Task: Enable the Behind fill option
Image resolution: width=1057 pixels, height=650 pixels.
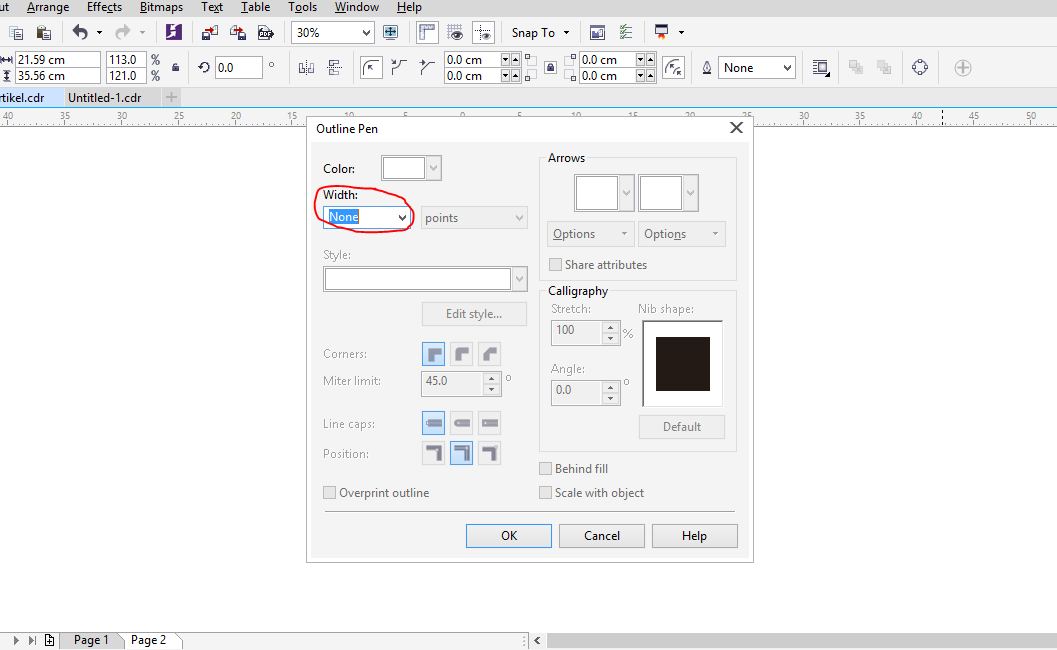Action: 546,468
